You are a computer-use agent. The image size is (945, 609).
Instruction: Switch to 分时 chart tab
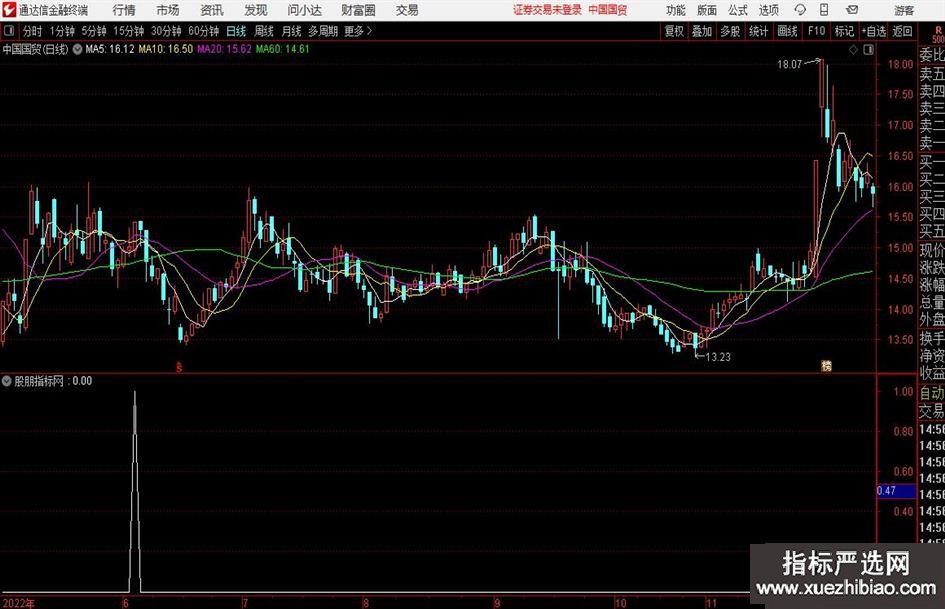pos(32,31)
